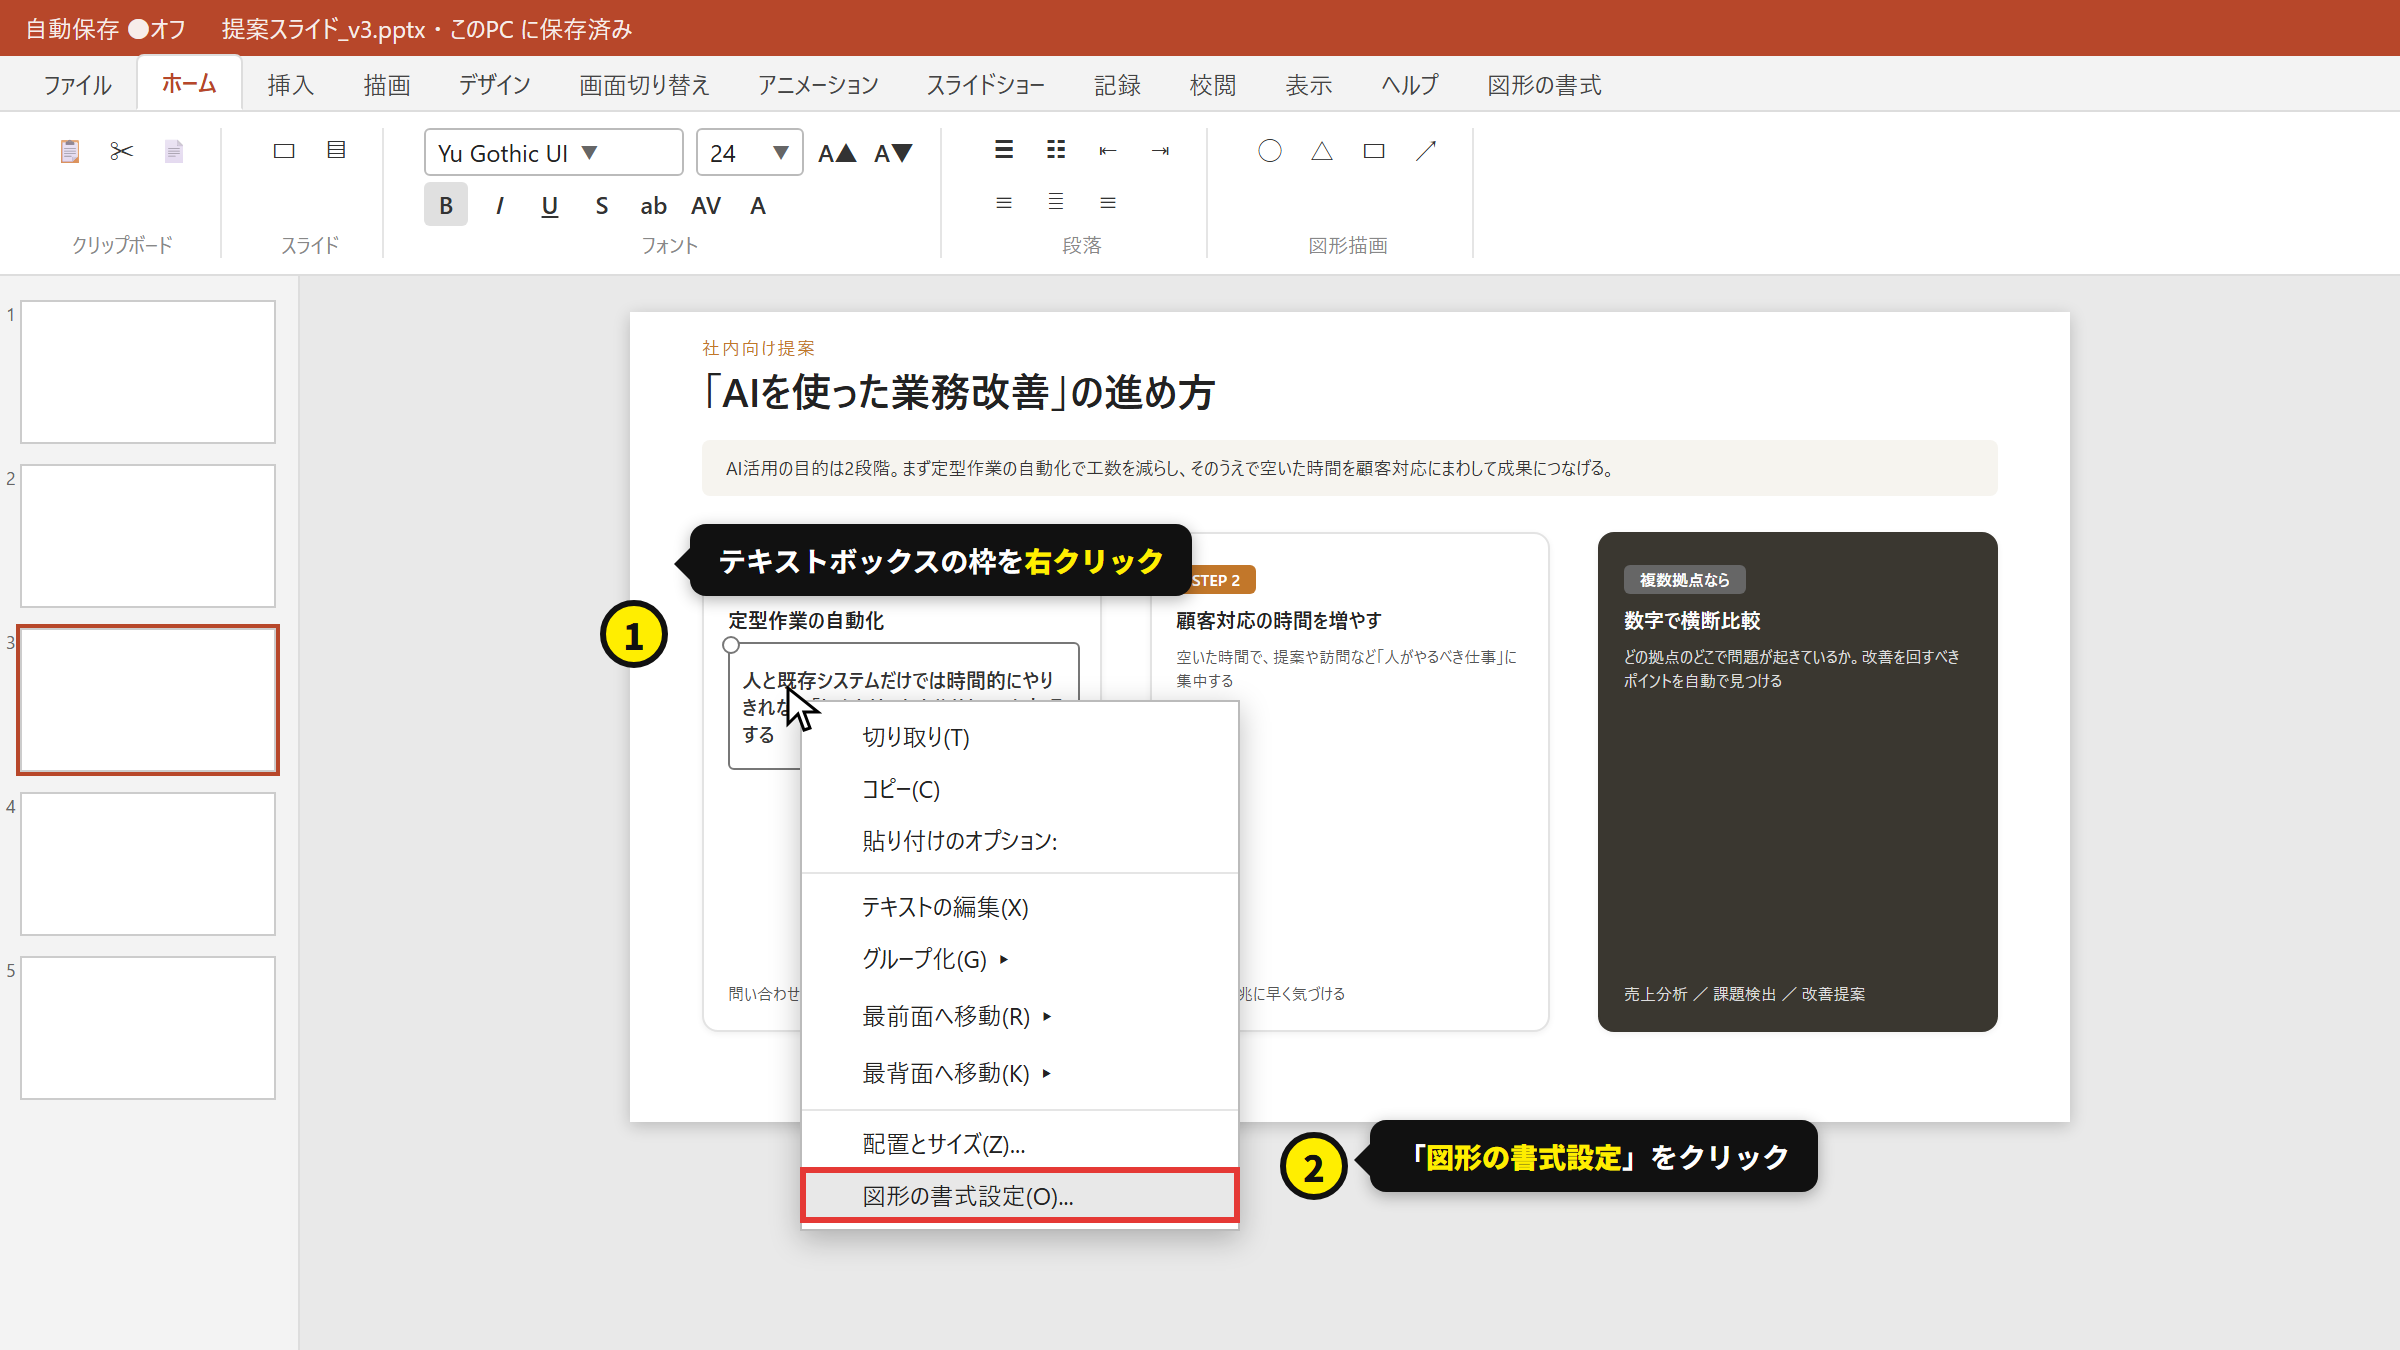Viewport: 2400px width, 1350px height.
Task: Select the triangle shape tool
Action: pyautogui.click(x=1322, y=151)
